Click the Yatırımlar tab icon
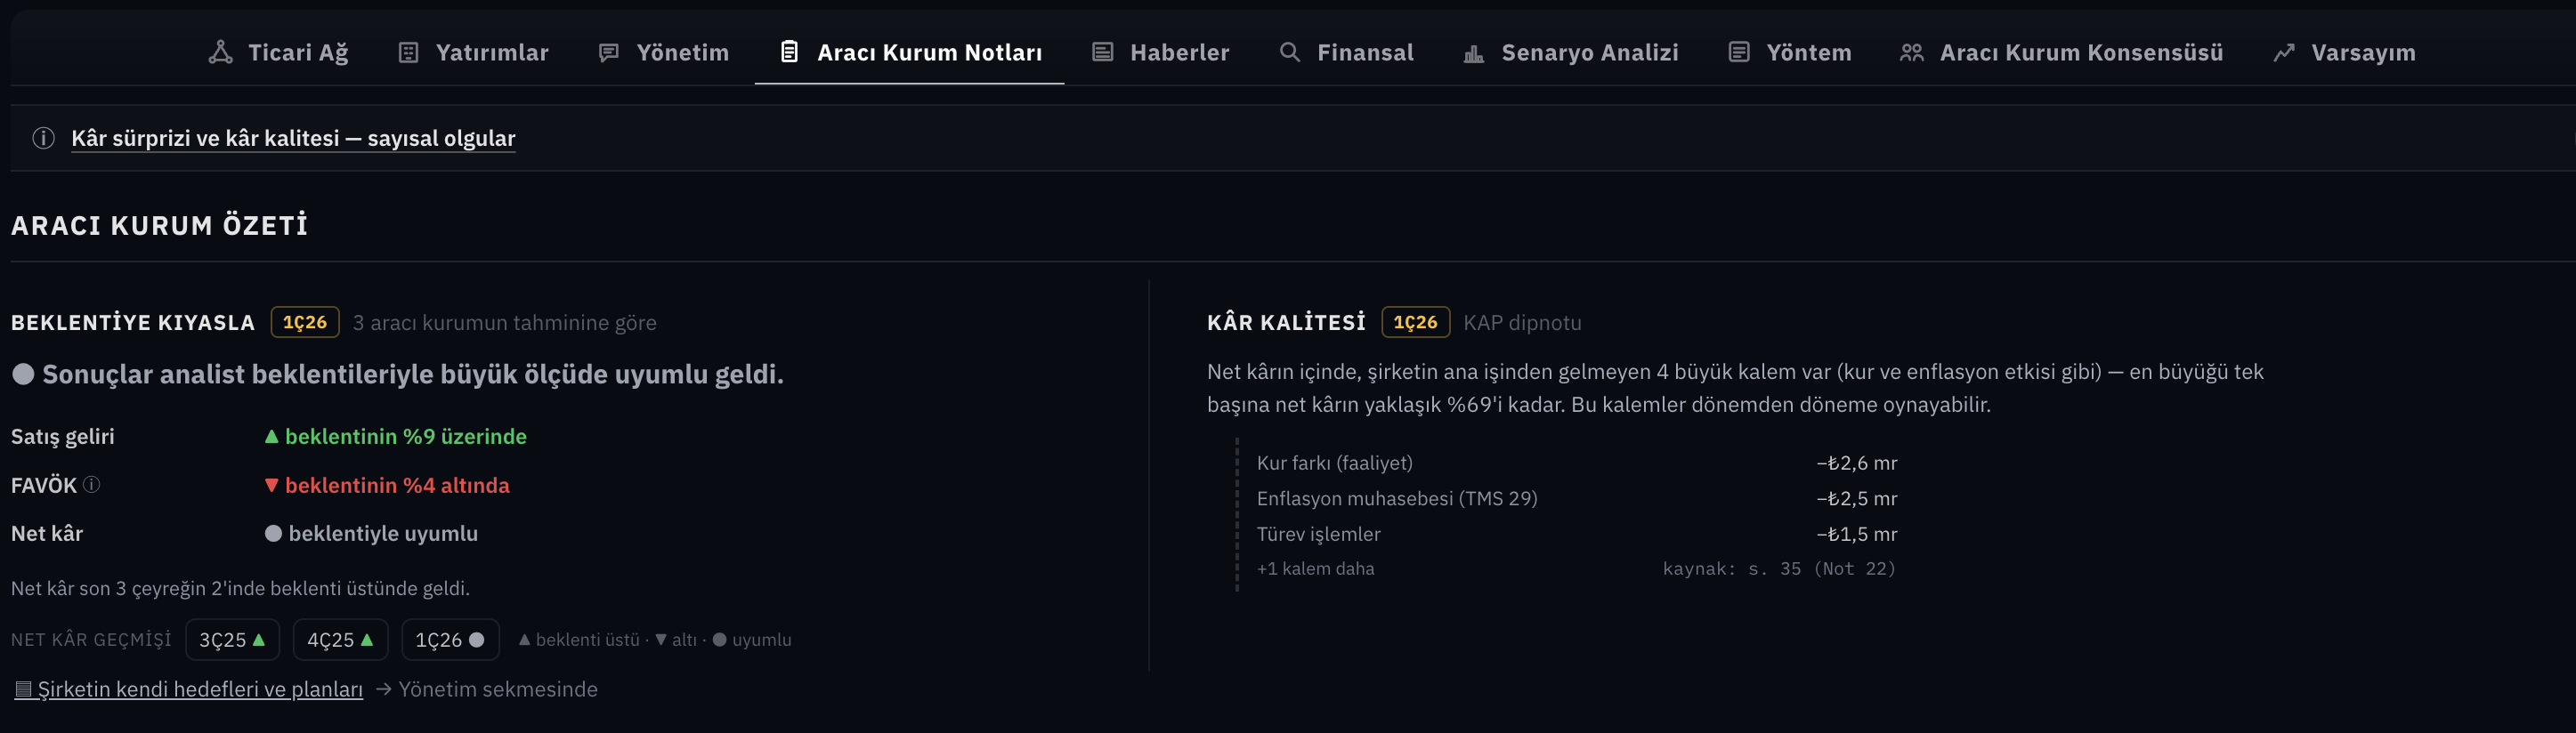Image resolution: width=2576 pixels, height=733 pixels. pos(408,52)
